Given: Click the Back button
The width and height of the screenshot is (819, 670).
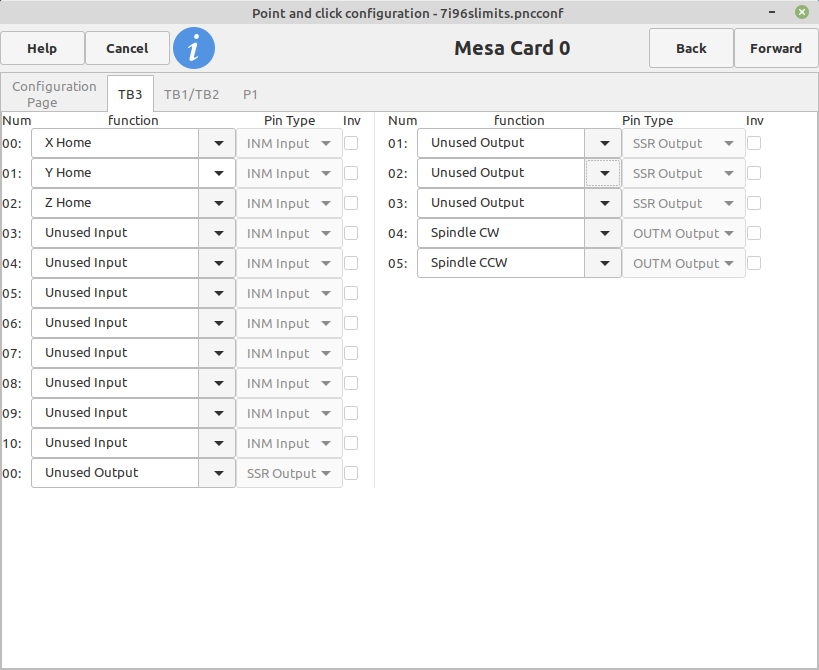Looking at the screenshot, I should [691, 48].
